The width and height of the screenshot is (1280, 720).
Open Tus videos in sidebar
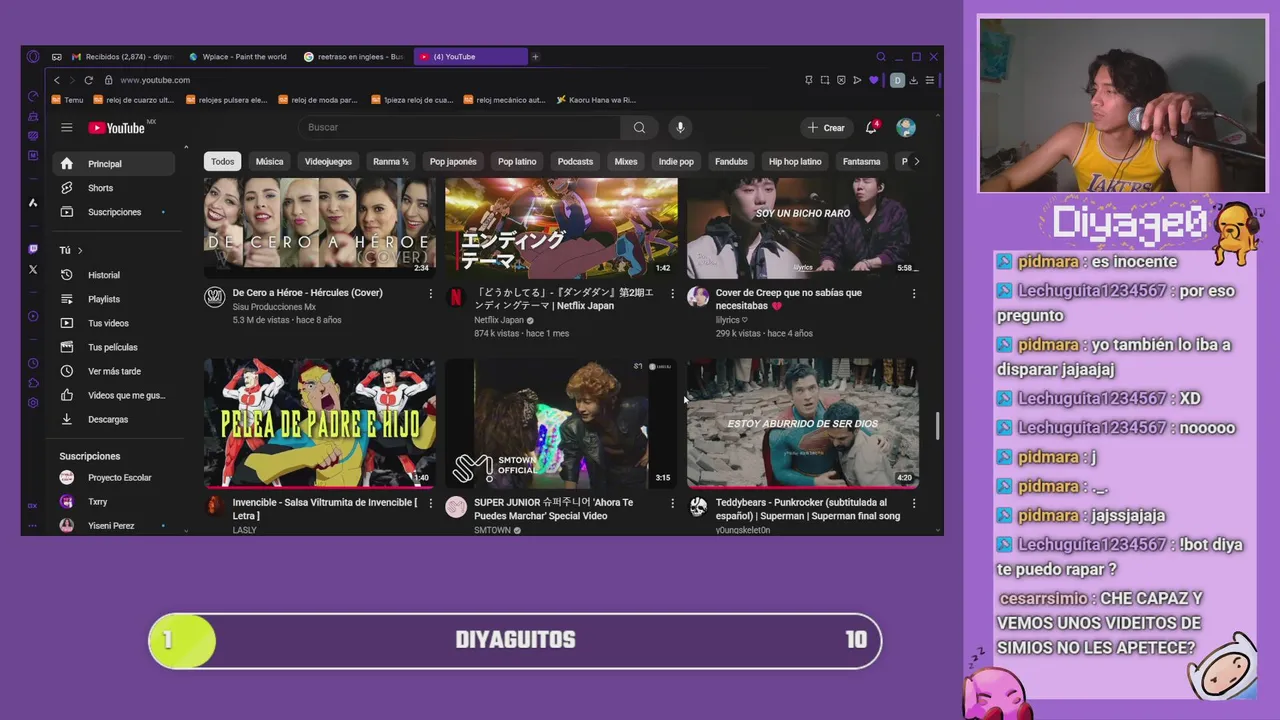coord(114,323)
